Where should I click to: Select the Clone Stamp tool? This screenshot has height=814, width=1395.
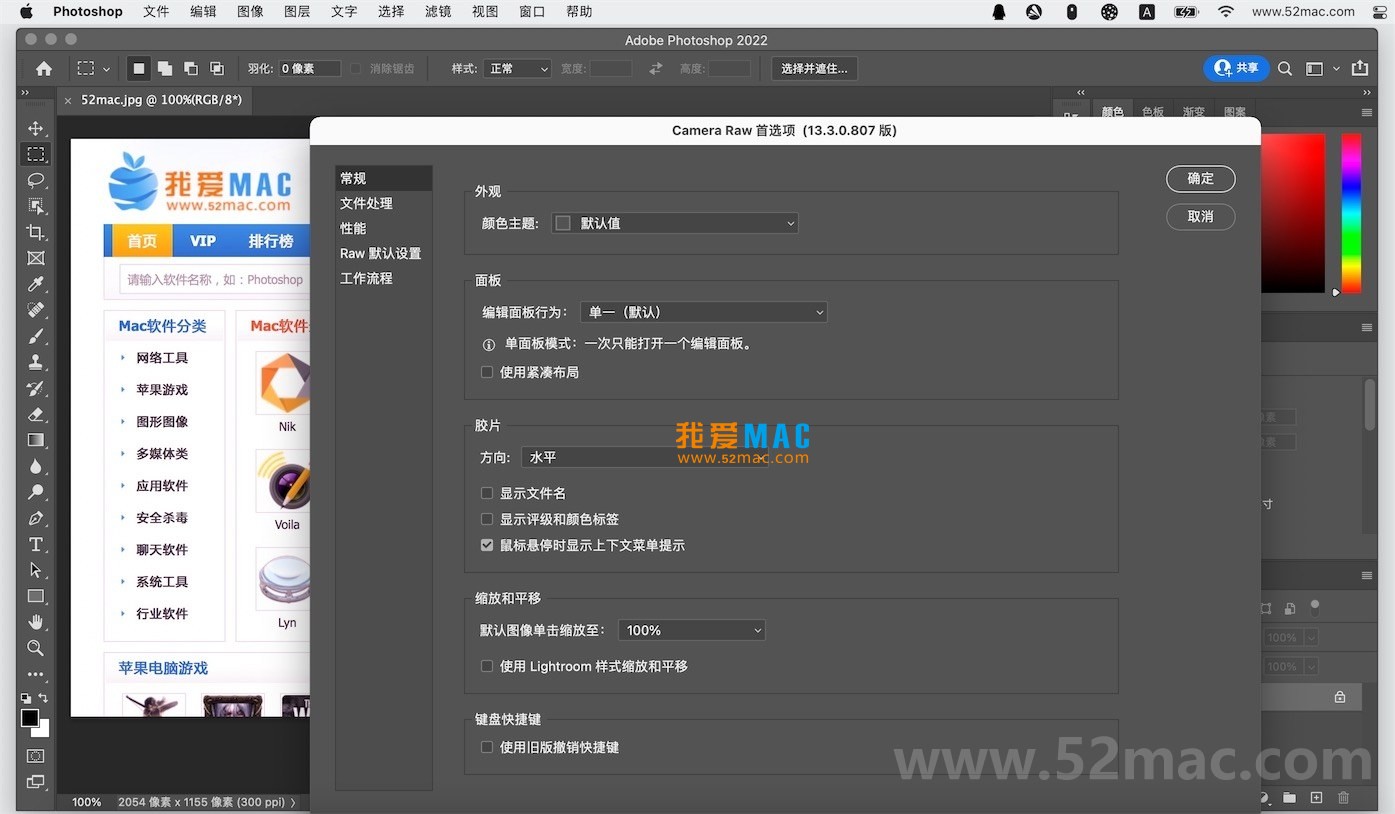pyautogui.click(x=36, y=362)
